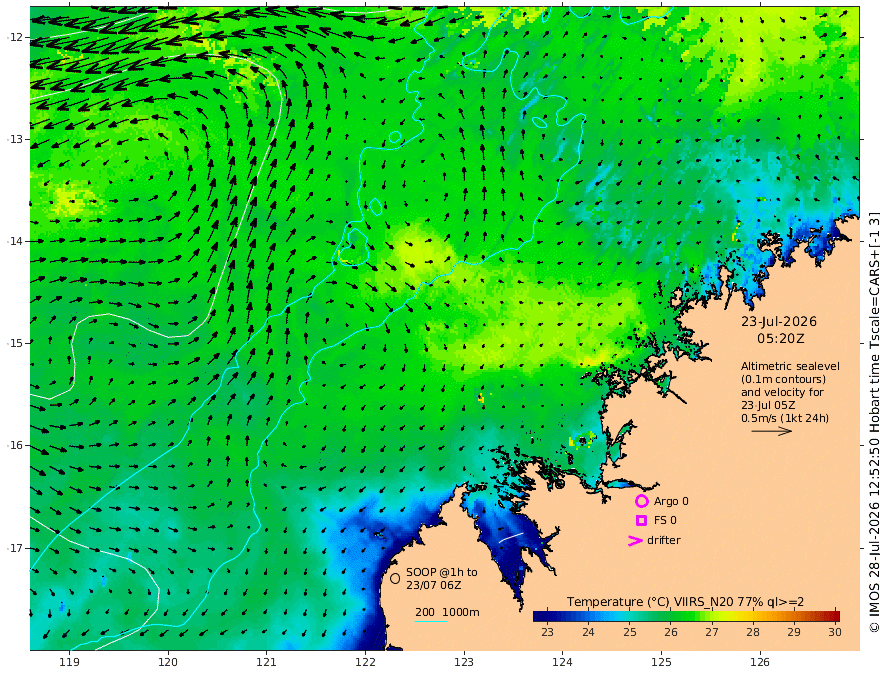Click the '200 1000m' depth label
Viewport: 880px width, 680px height.
447,612
